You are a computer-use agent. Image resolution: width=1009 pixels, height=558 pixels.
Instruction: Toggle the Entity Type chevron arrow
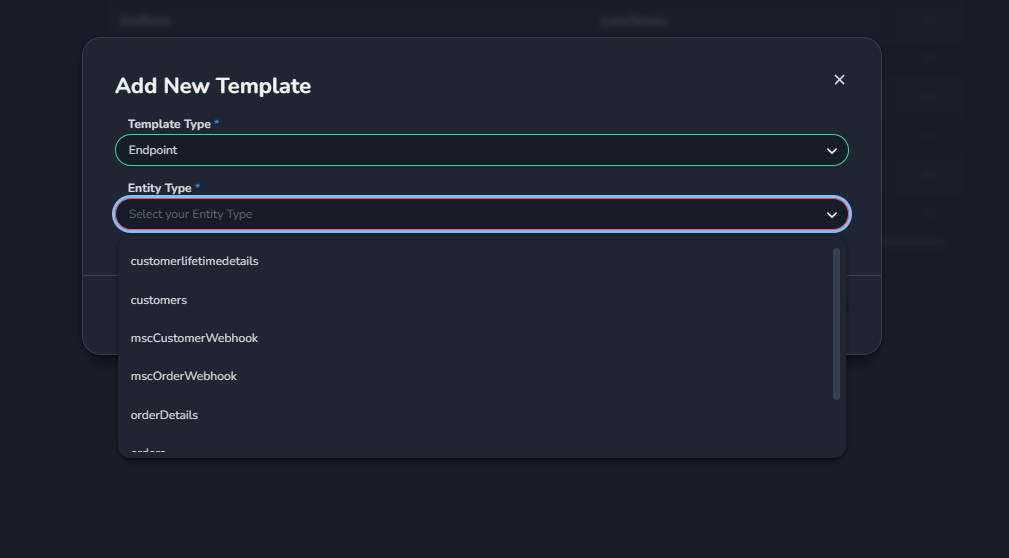(x=831, y=215)
